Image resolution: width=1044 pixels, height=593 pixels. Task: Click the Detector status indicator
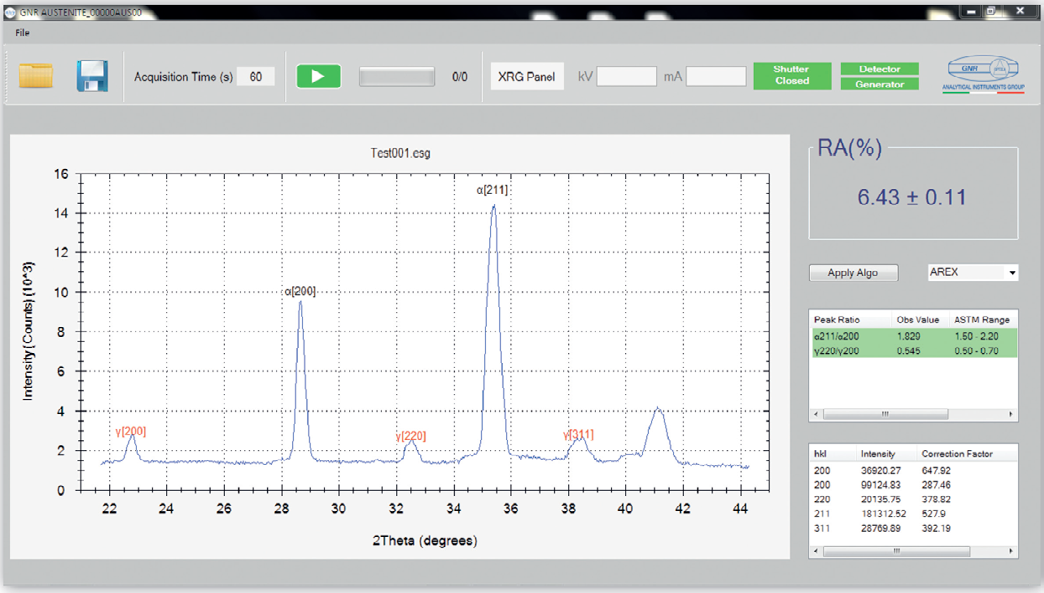click(x=879, y=69)
